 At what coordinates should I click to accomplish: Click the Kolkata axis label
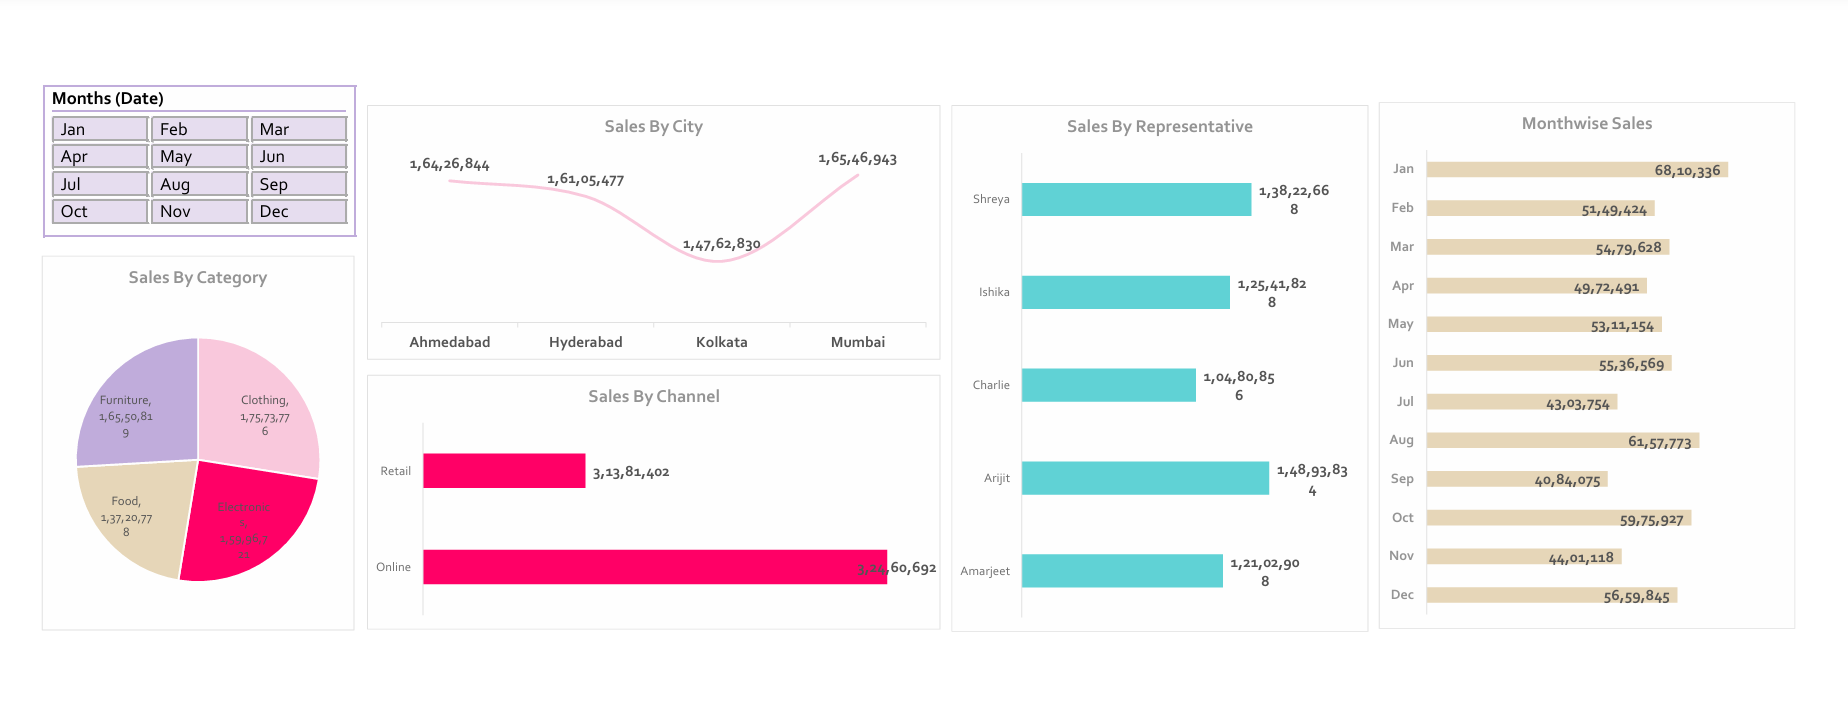(721, 341)
